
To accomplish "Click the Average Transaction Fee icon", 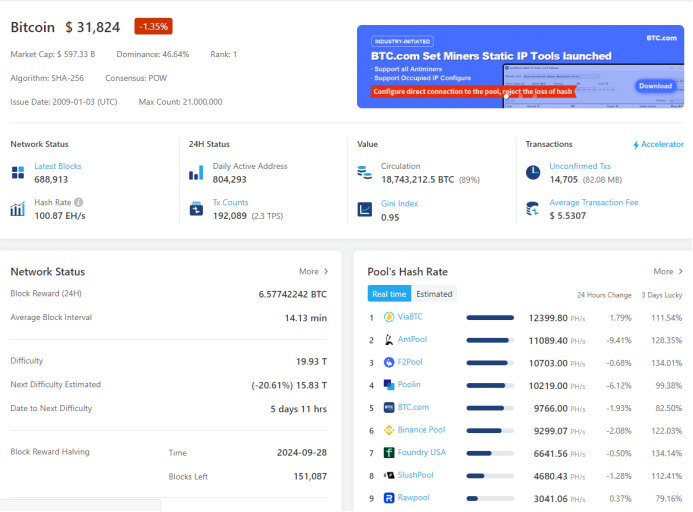I will 533,209.
